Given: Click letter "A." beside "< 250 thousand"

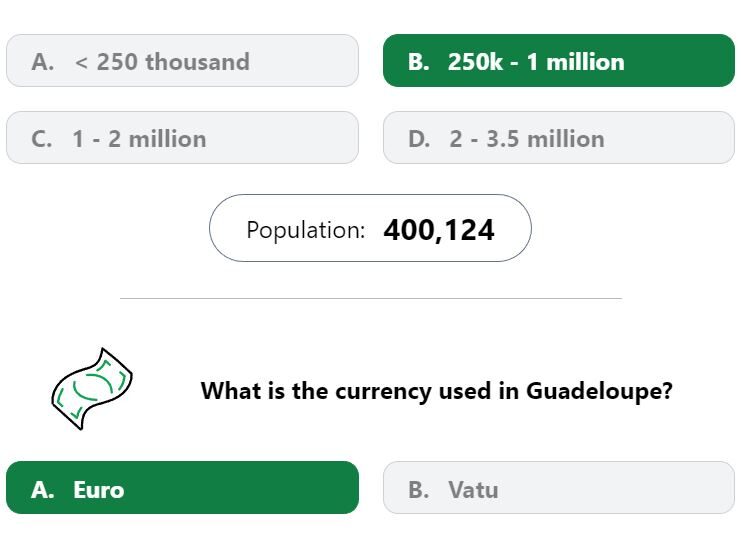Looking at the screenshot, I should [43, 62].
